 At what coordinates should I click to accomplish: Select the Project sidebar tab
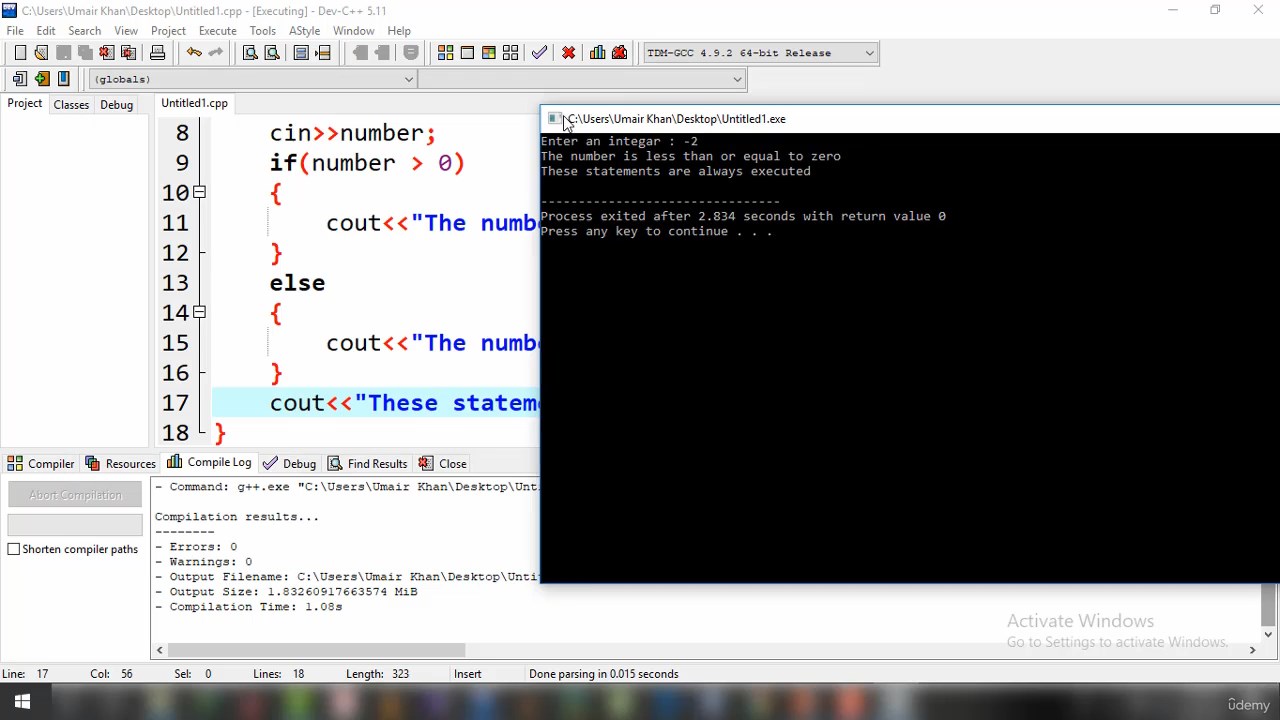pos(25,104)
